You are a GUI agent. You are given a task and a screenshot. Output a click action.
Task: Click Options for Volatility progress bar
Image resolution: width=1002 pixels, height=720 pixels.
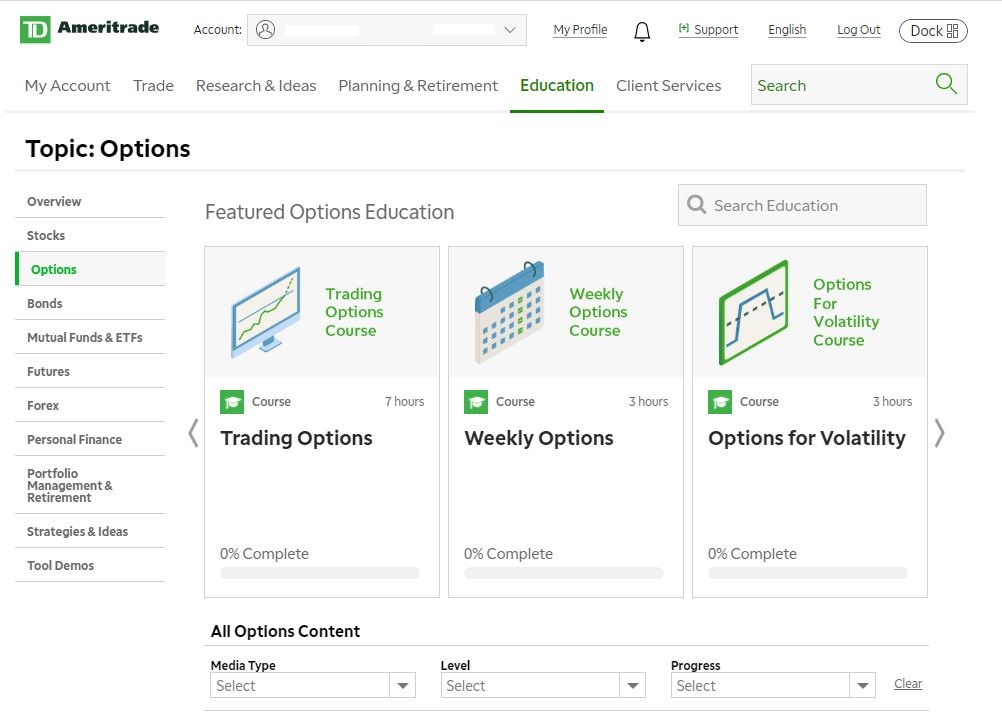tap(808, 573)
